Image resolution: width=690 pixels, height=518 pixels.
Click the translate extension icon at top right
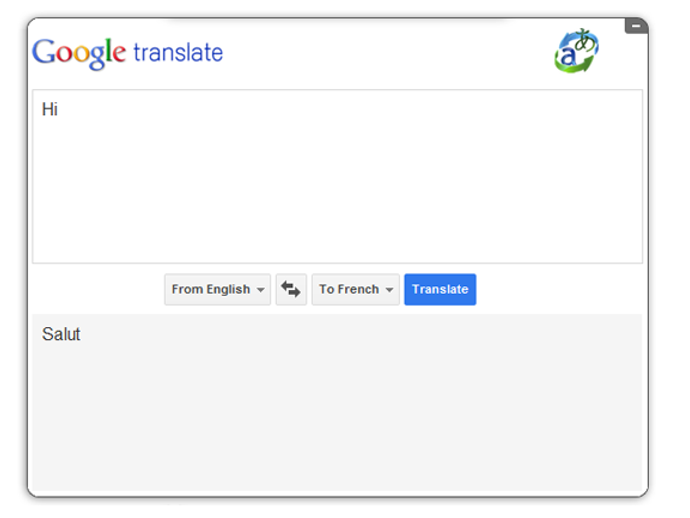pyautogui.click(x=576, y=51)
